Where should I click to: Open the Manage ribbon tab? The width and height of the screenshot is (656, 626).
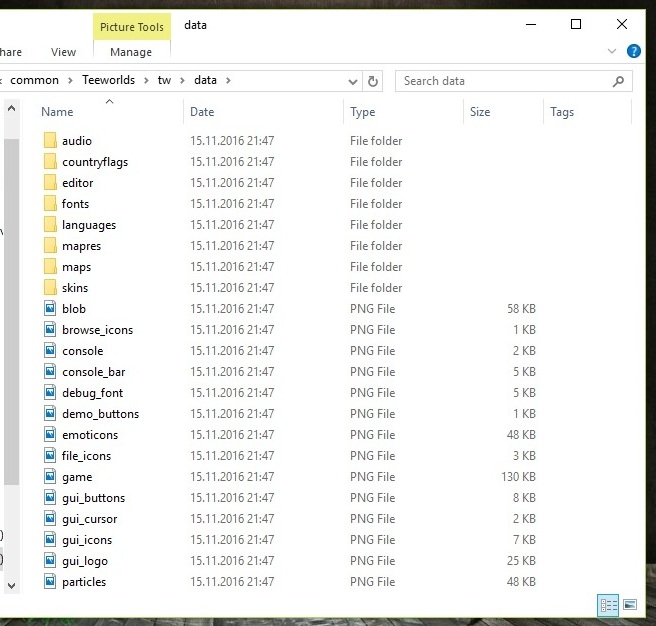[131, 52]
